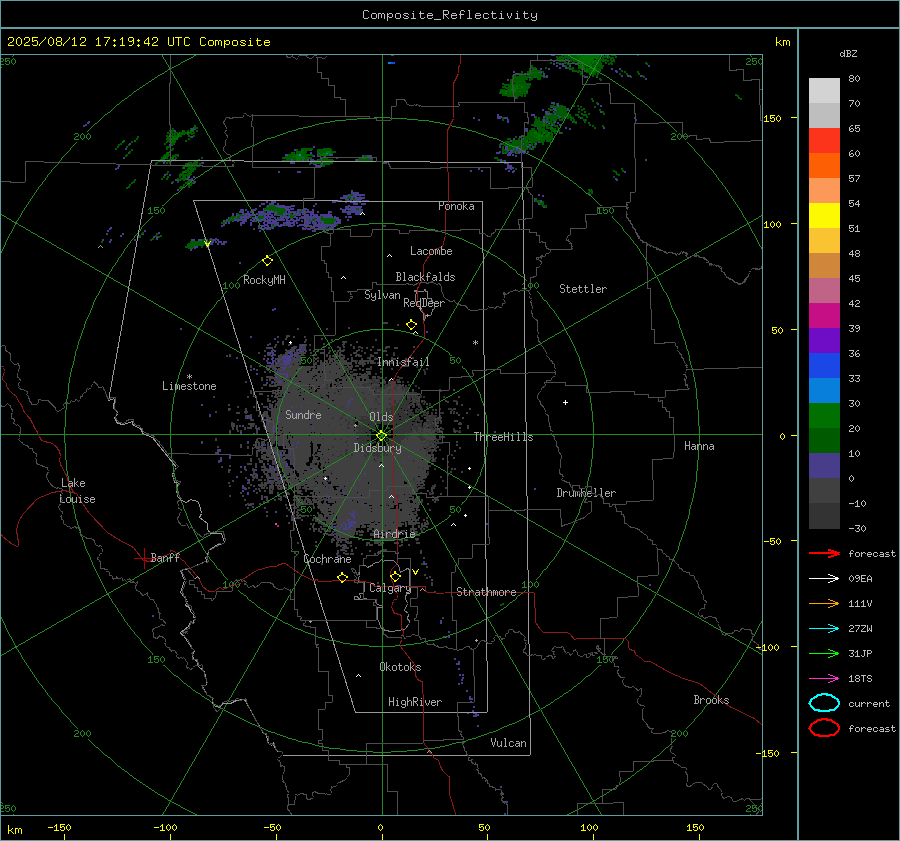Click the Sylvan label
Screen dimensions: 900x841
click(x=382, y=295)
